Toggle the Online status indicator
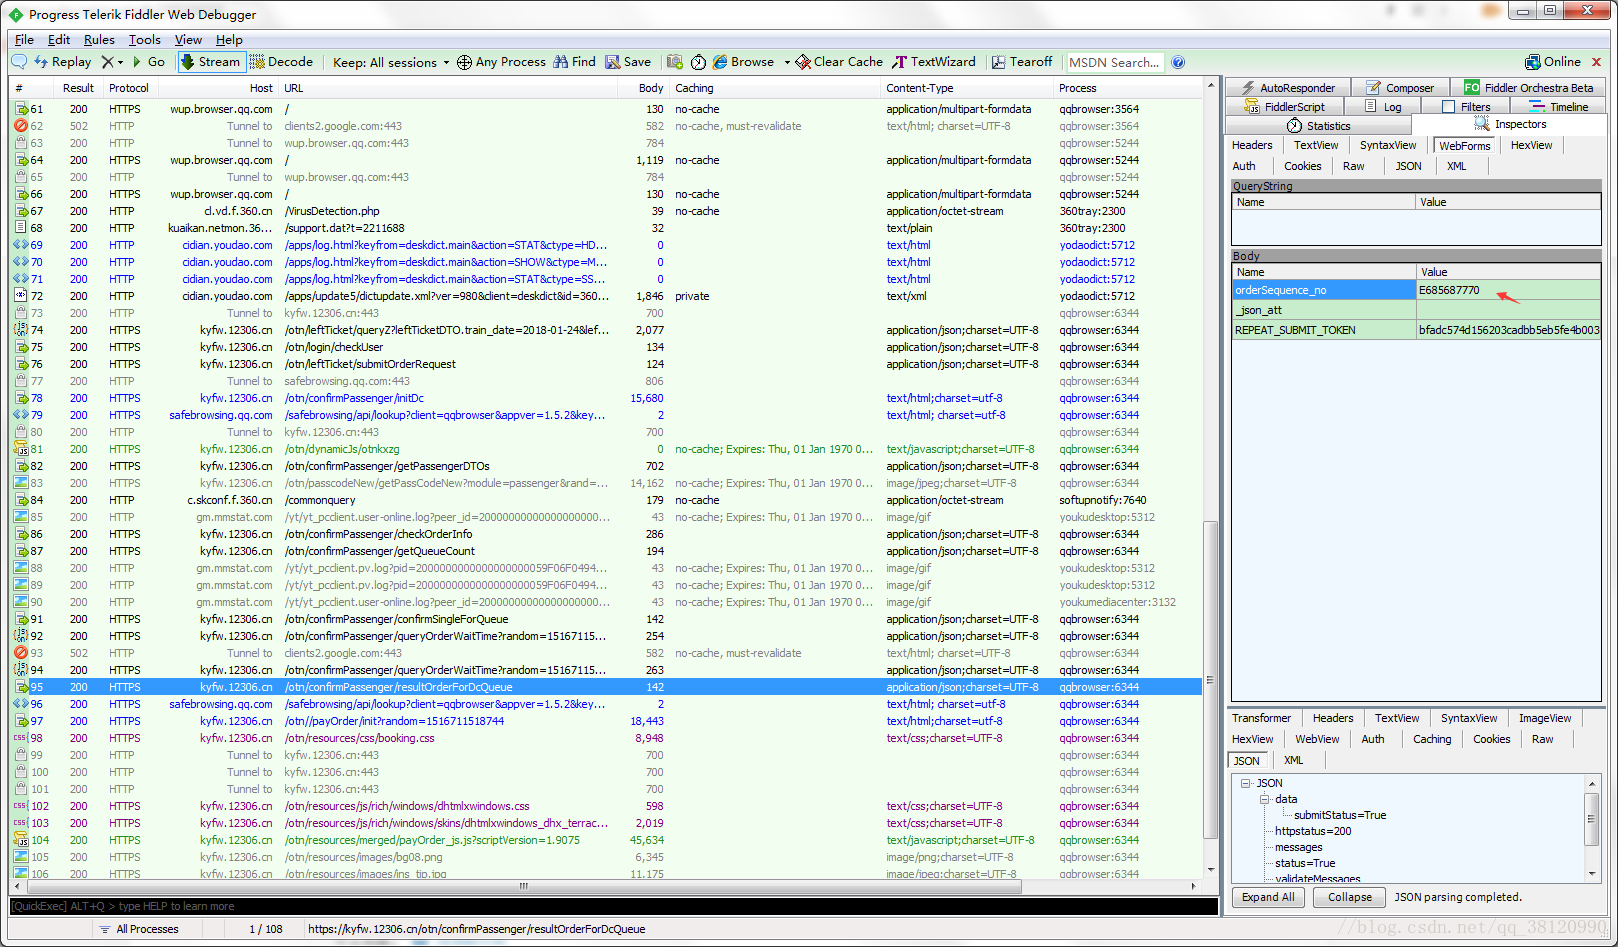1618x947 pixels. click(x=1553, y=62)
